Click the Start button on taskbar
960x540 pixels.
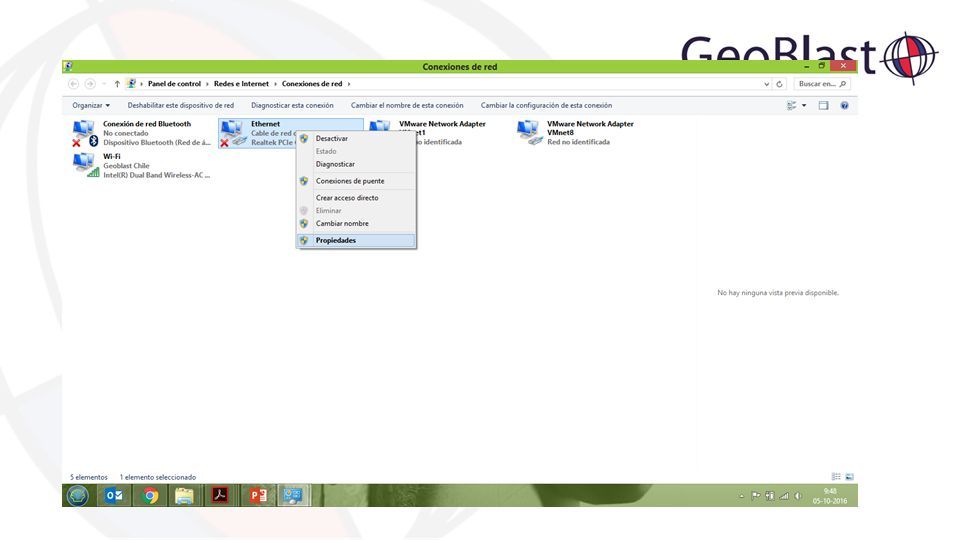(x=78, y=495)
